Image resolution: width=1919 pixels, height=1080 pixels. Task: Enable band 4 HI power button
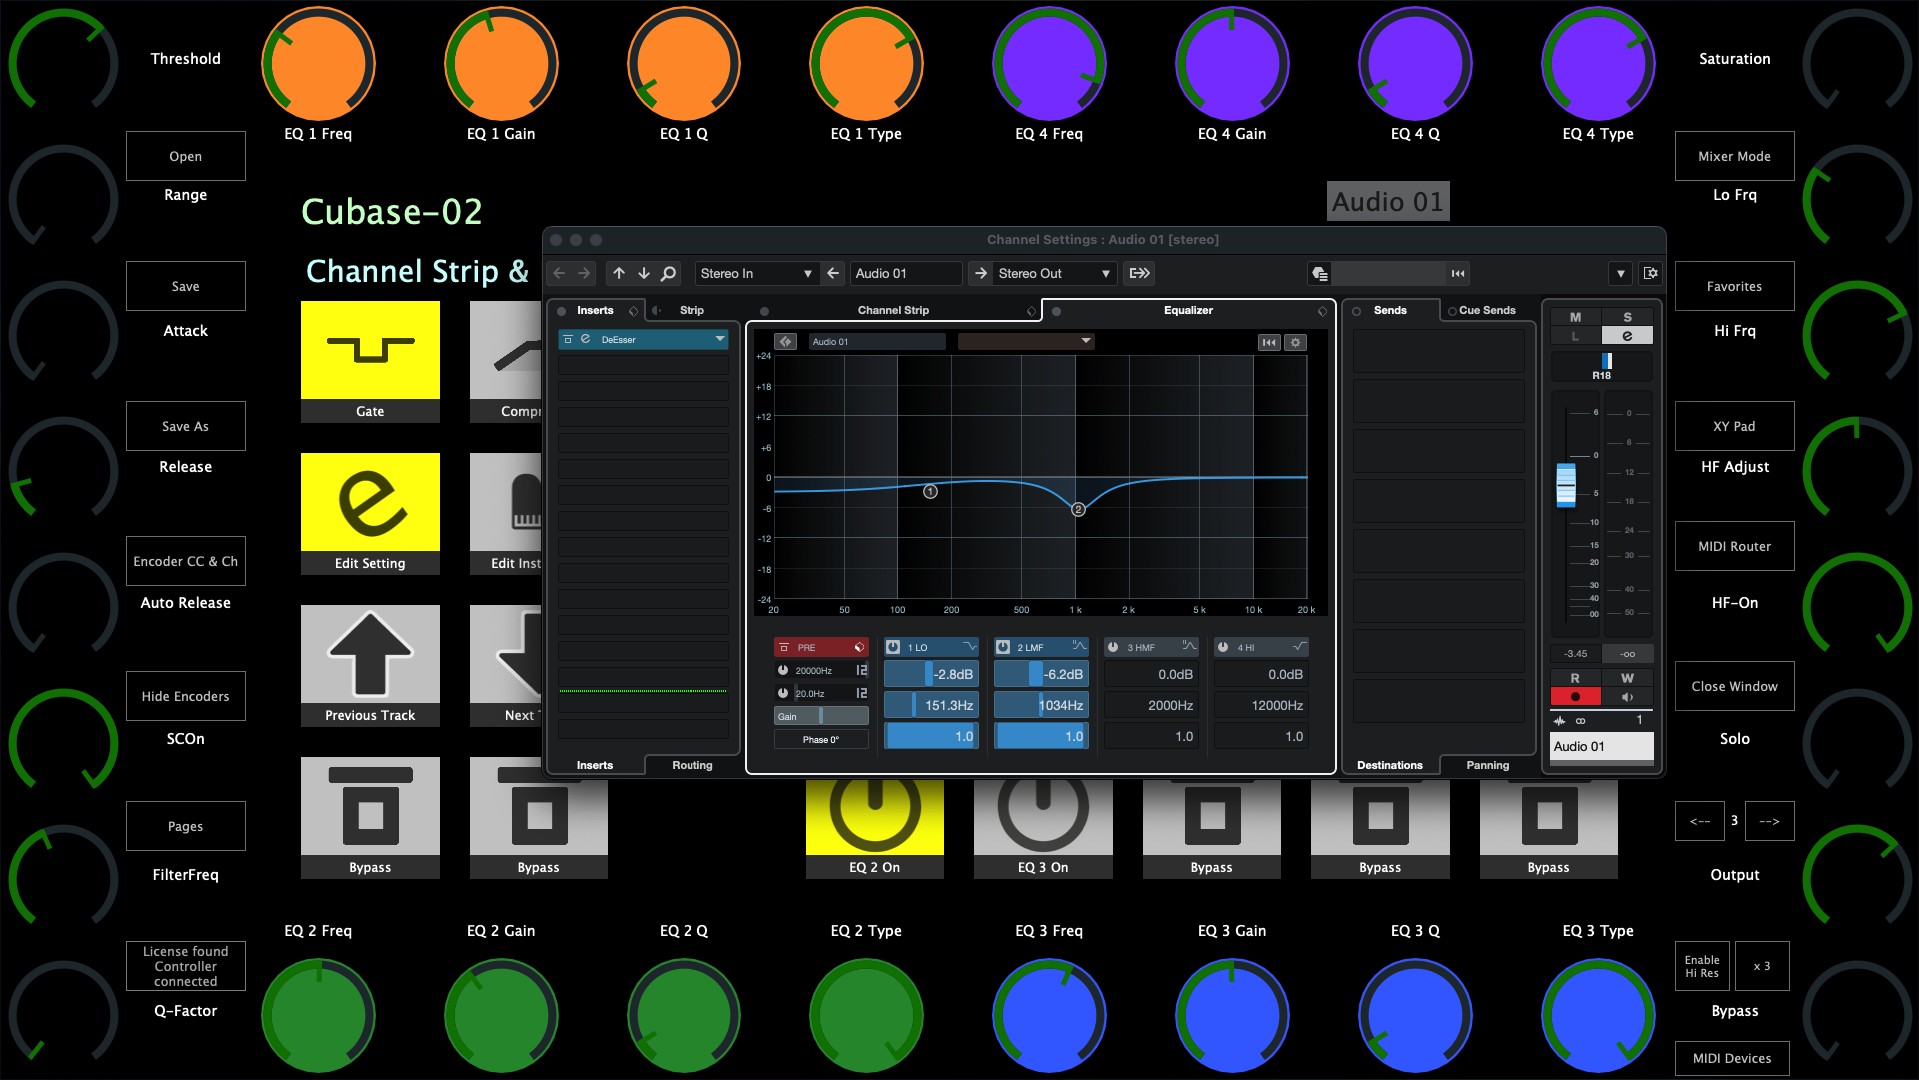click(x=1223, y=647)
